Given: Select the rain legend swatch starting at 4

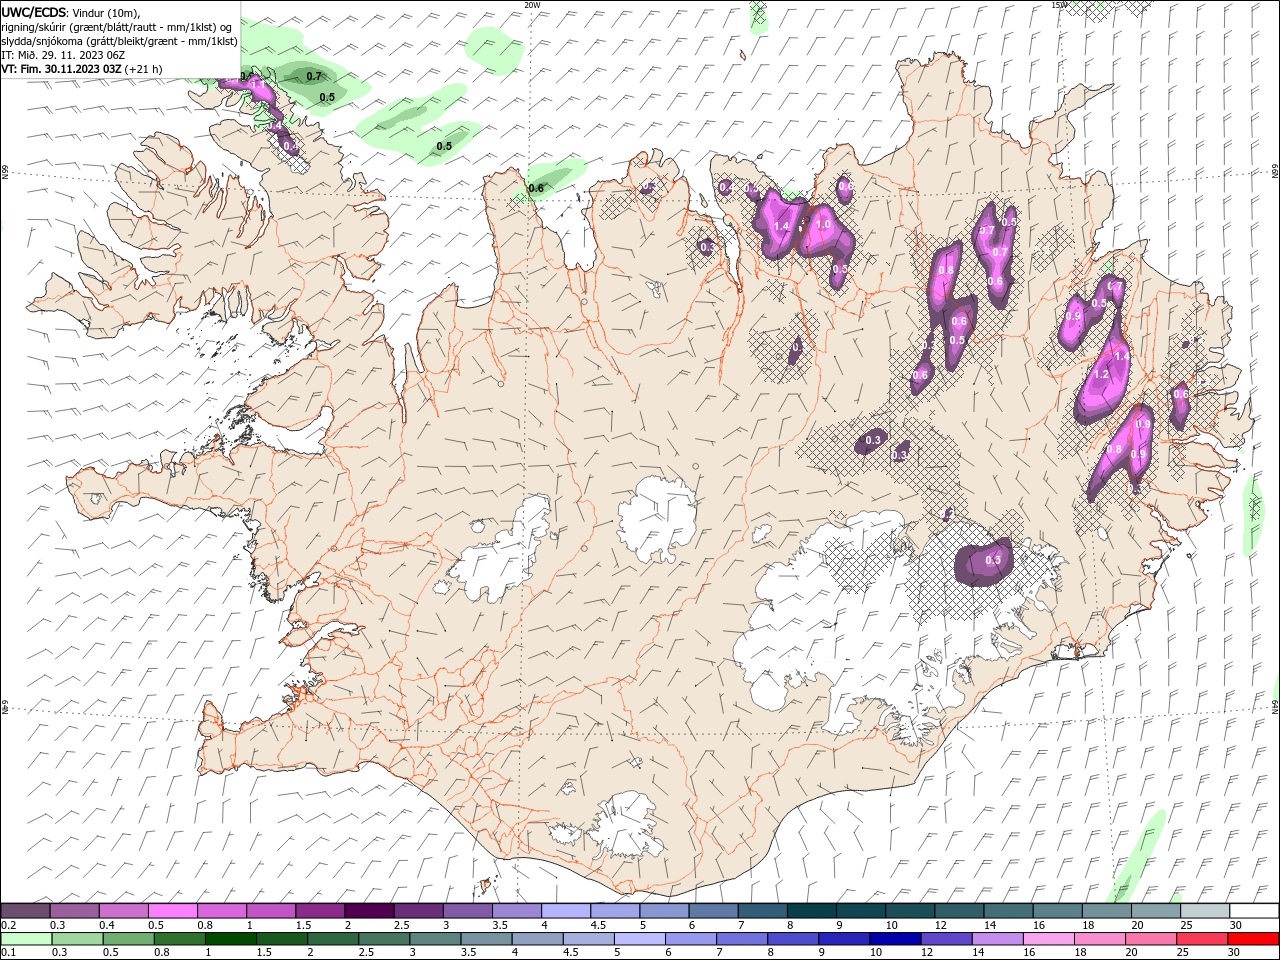Looking at the screenshot, I should [538, 939].
